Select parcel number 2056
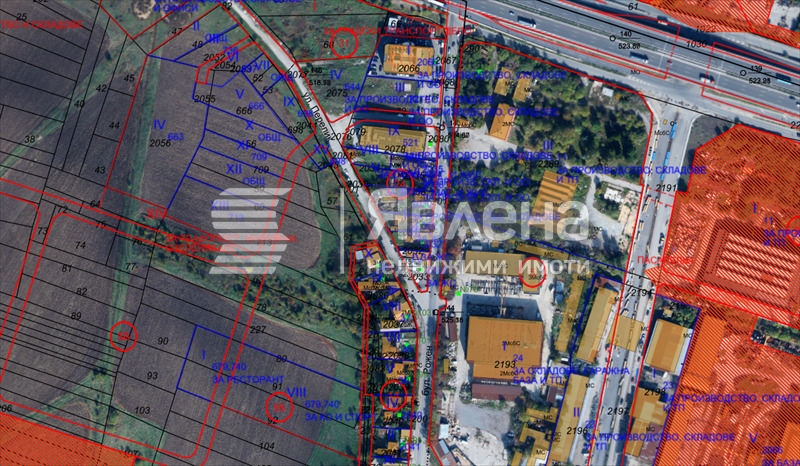This screenshot has width=800, height=466. click(160, 144)
